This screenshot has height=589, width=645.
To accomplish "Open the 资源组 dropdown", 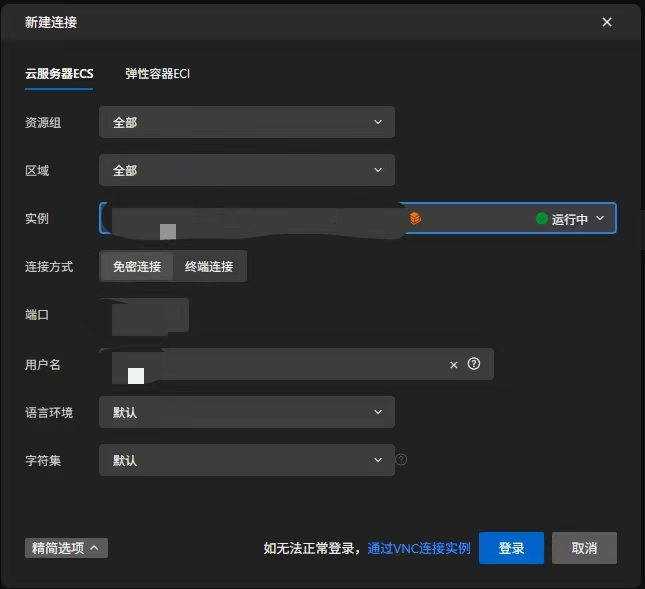I will pyautogui.click(x=246, y=122).
